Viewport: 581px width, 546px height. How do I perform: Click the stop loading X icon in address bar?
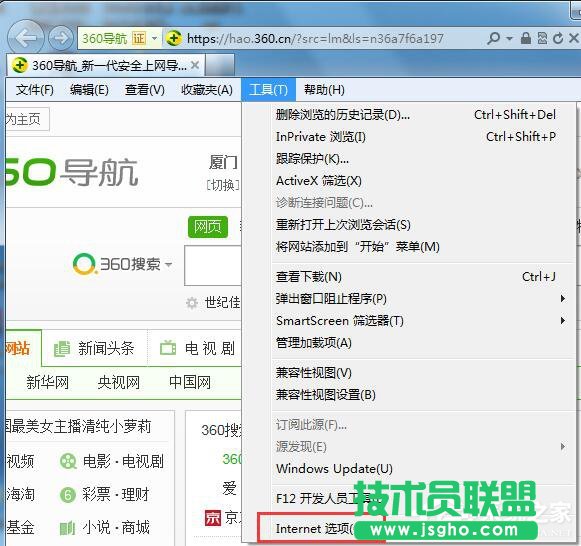tap(574, 38)
